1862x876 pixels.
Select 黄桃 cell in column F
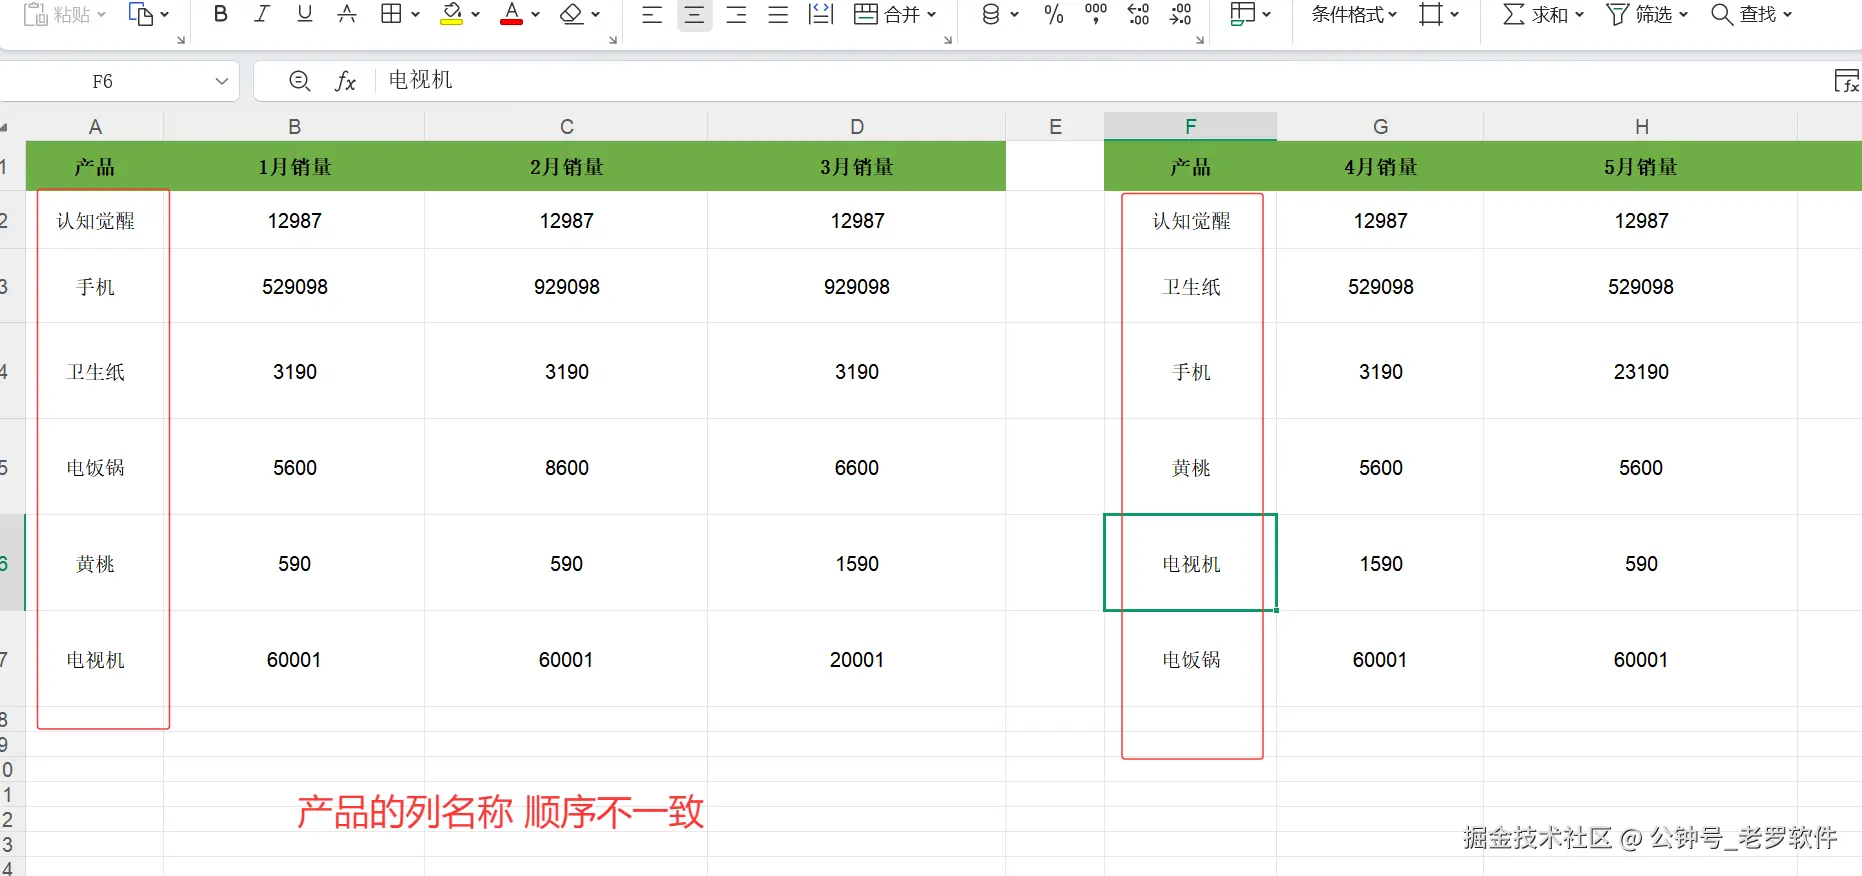pos(1190,467)
